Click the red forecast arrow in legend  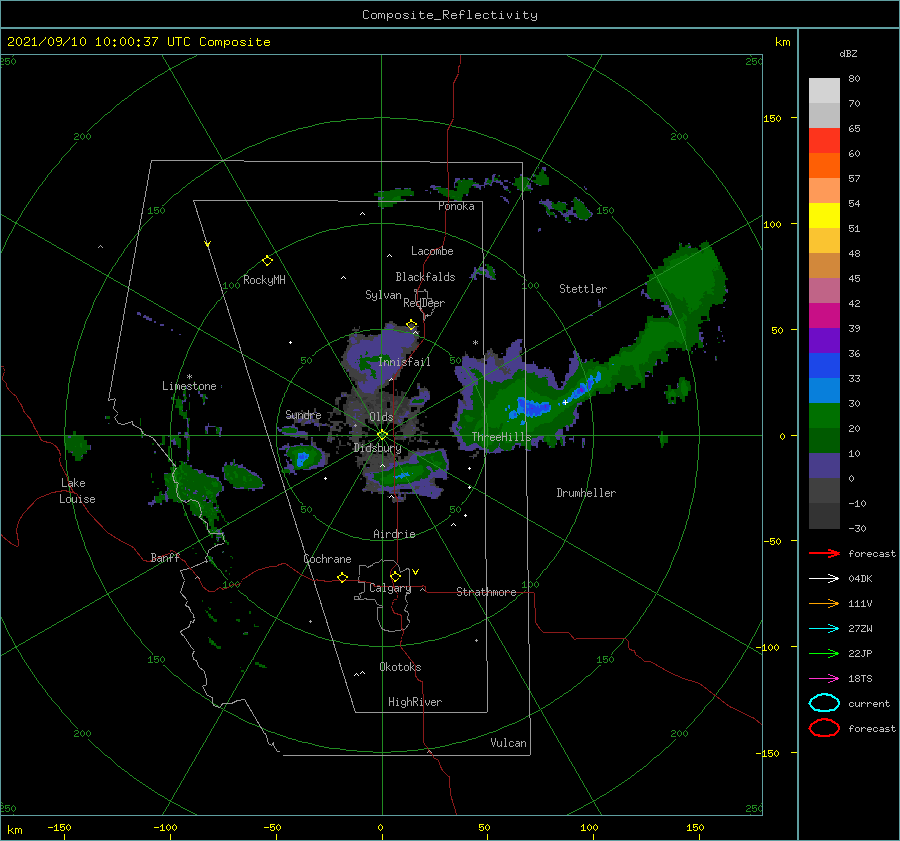tap(824, 553)
